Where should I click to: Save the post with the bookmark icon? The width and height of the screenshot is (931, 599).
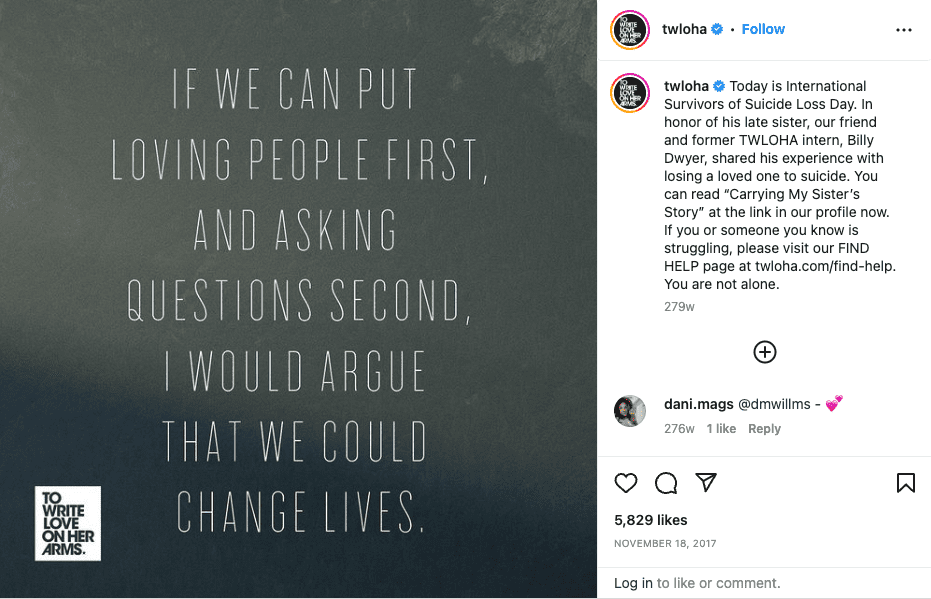905,483
